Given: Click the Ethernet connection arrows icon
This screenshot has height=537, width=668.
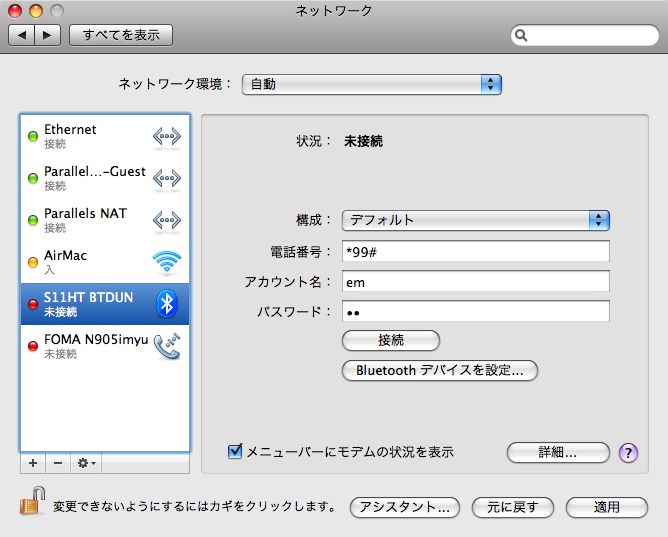Looking at the screenshot, I should click(x=167, y=136).
